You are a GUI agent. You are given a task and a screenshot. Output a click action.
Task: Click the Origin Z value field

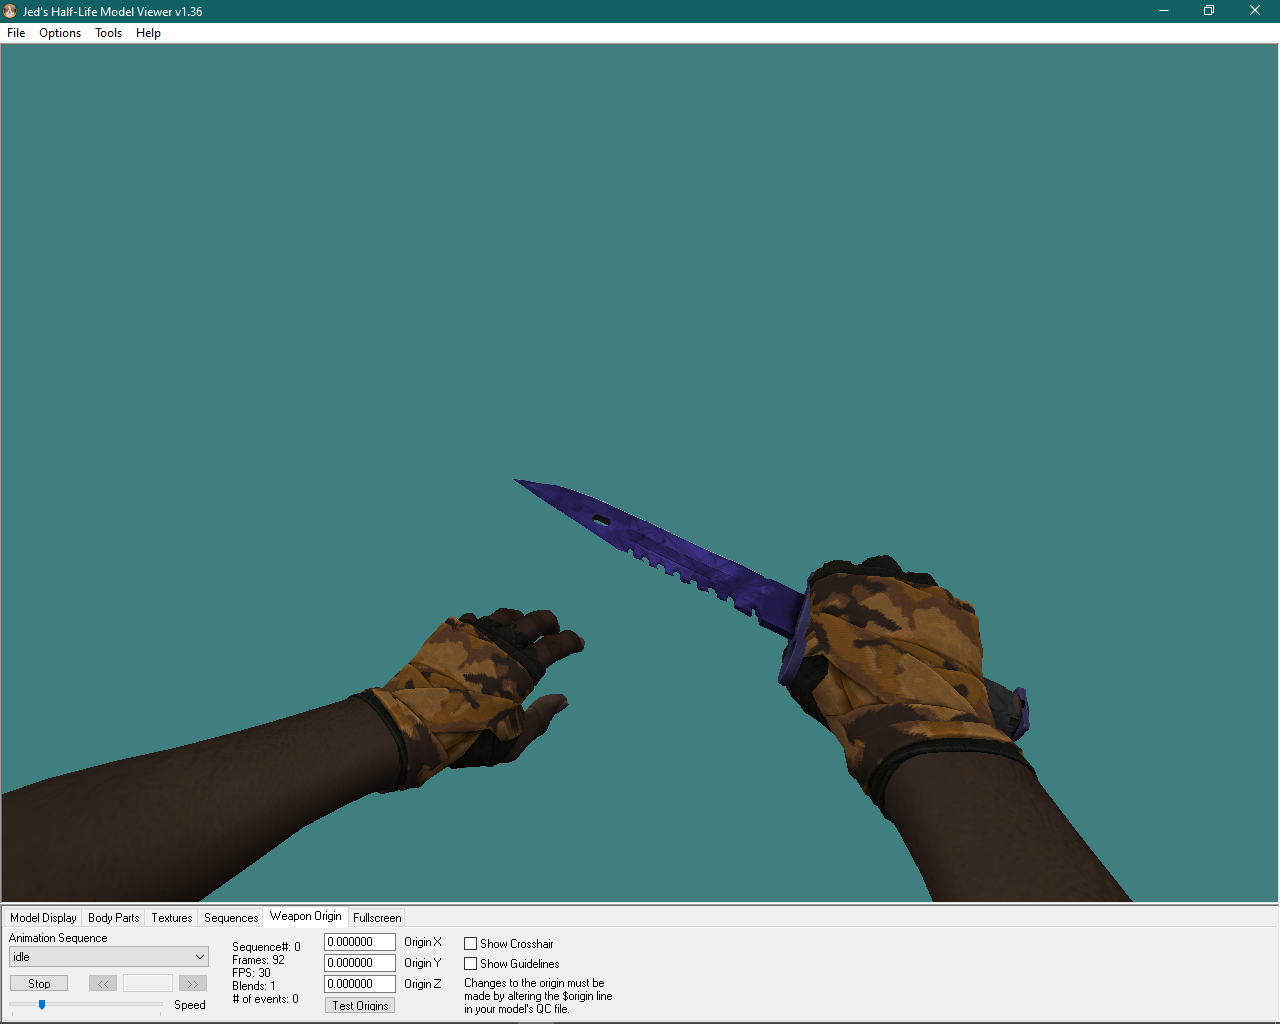(x=360, y=984)
